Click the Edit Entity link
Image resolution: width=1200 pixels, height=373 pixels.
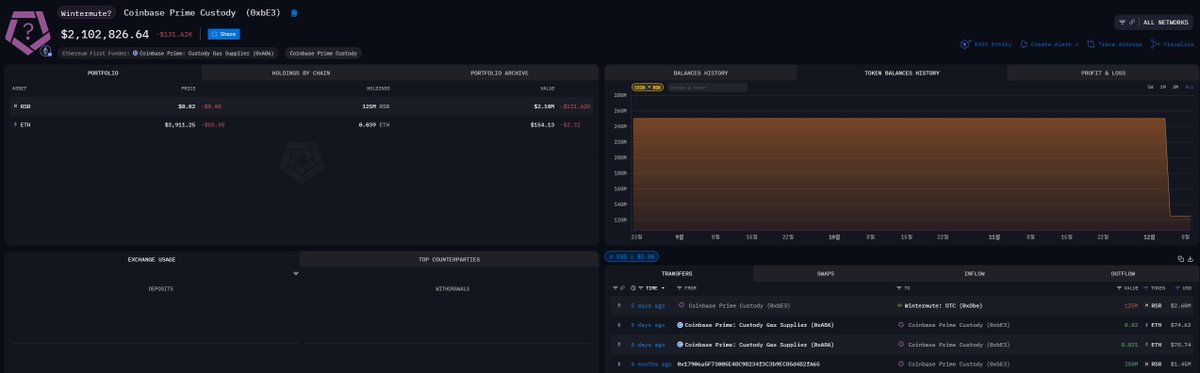[993, 44]
